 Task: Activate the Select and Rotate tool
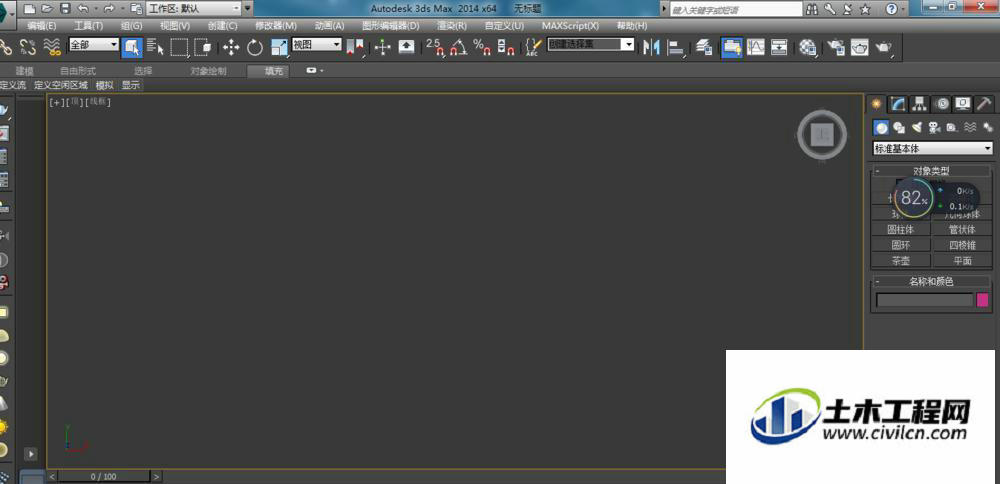tap(255, 47)
